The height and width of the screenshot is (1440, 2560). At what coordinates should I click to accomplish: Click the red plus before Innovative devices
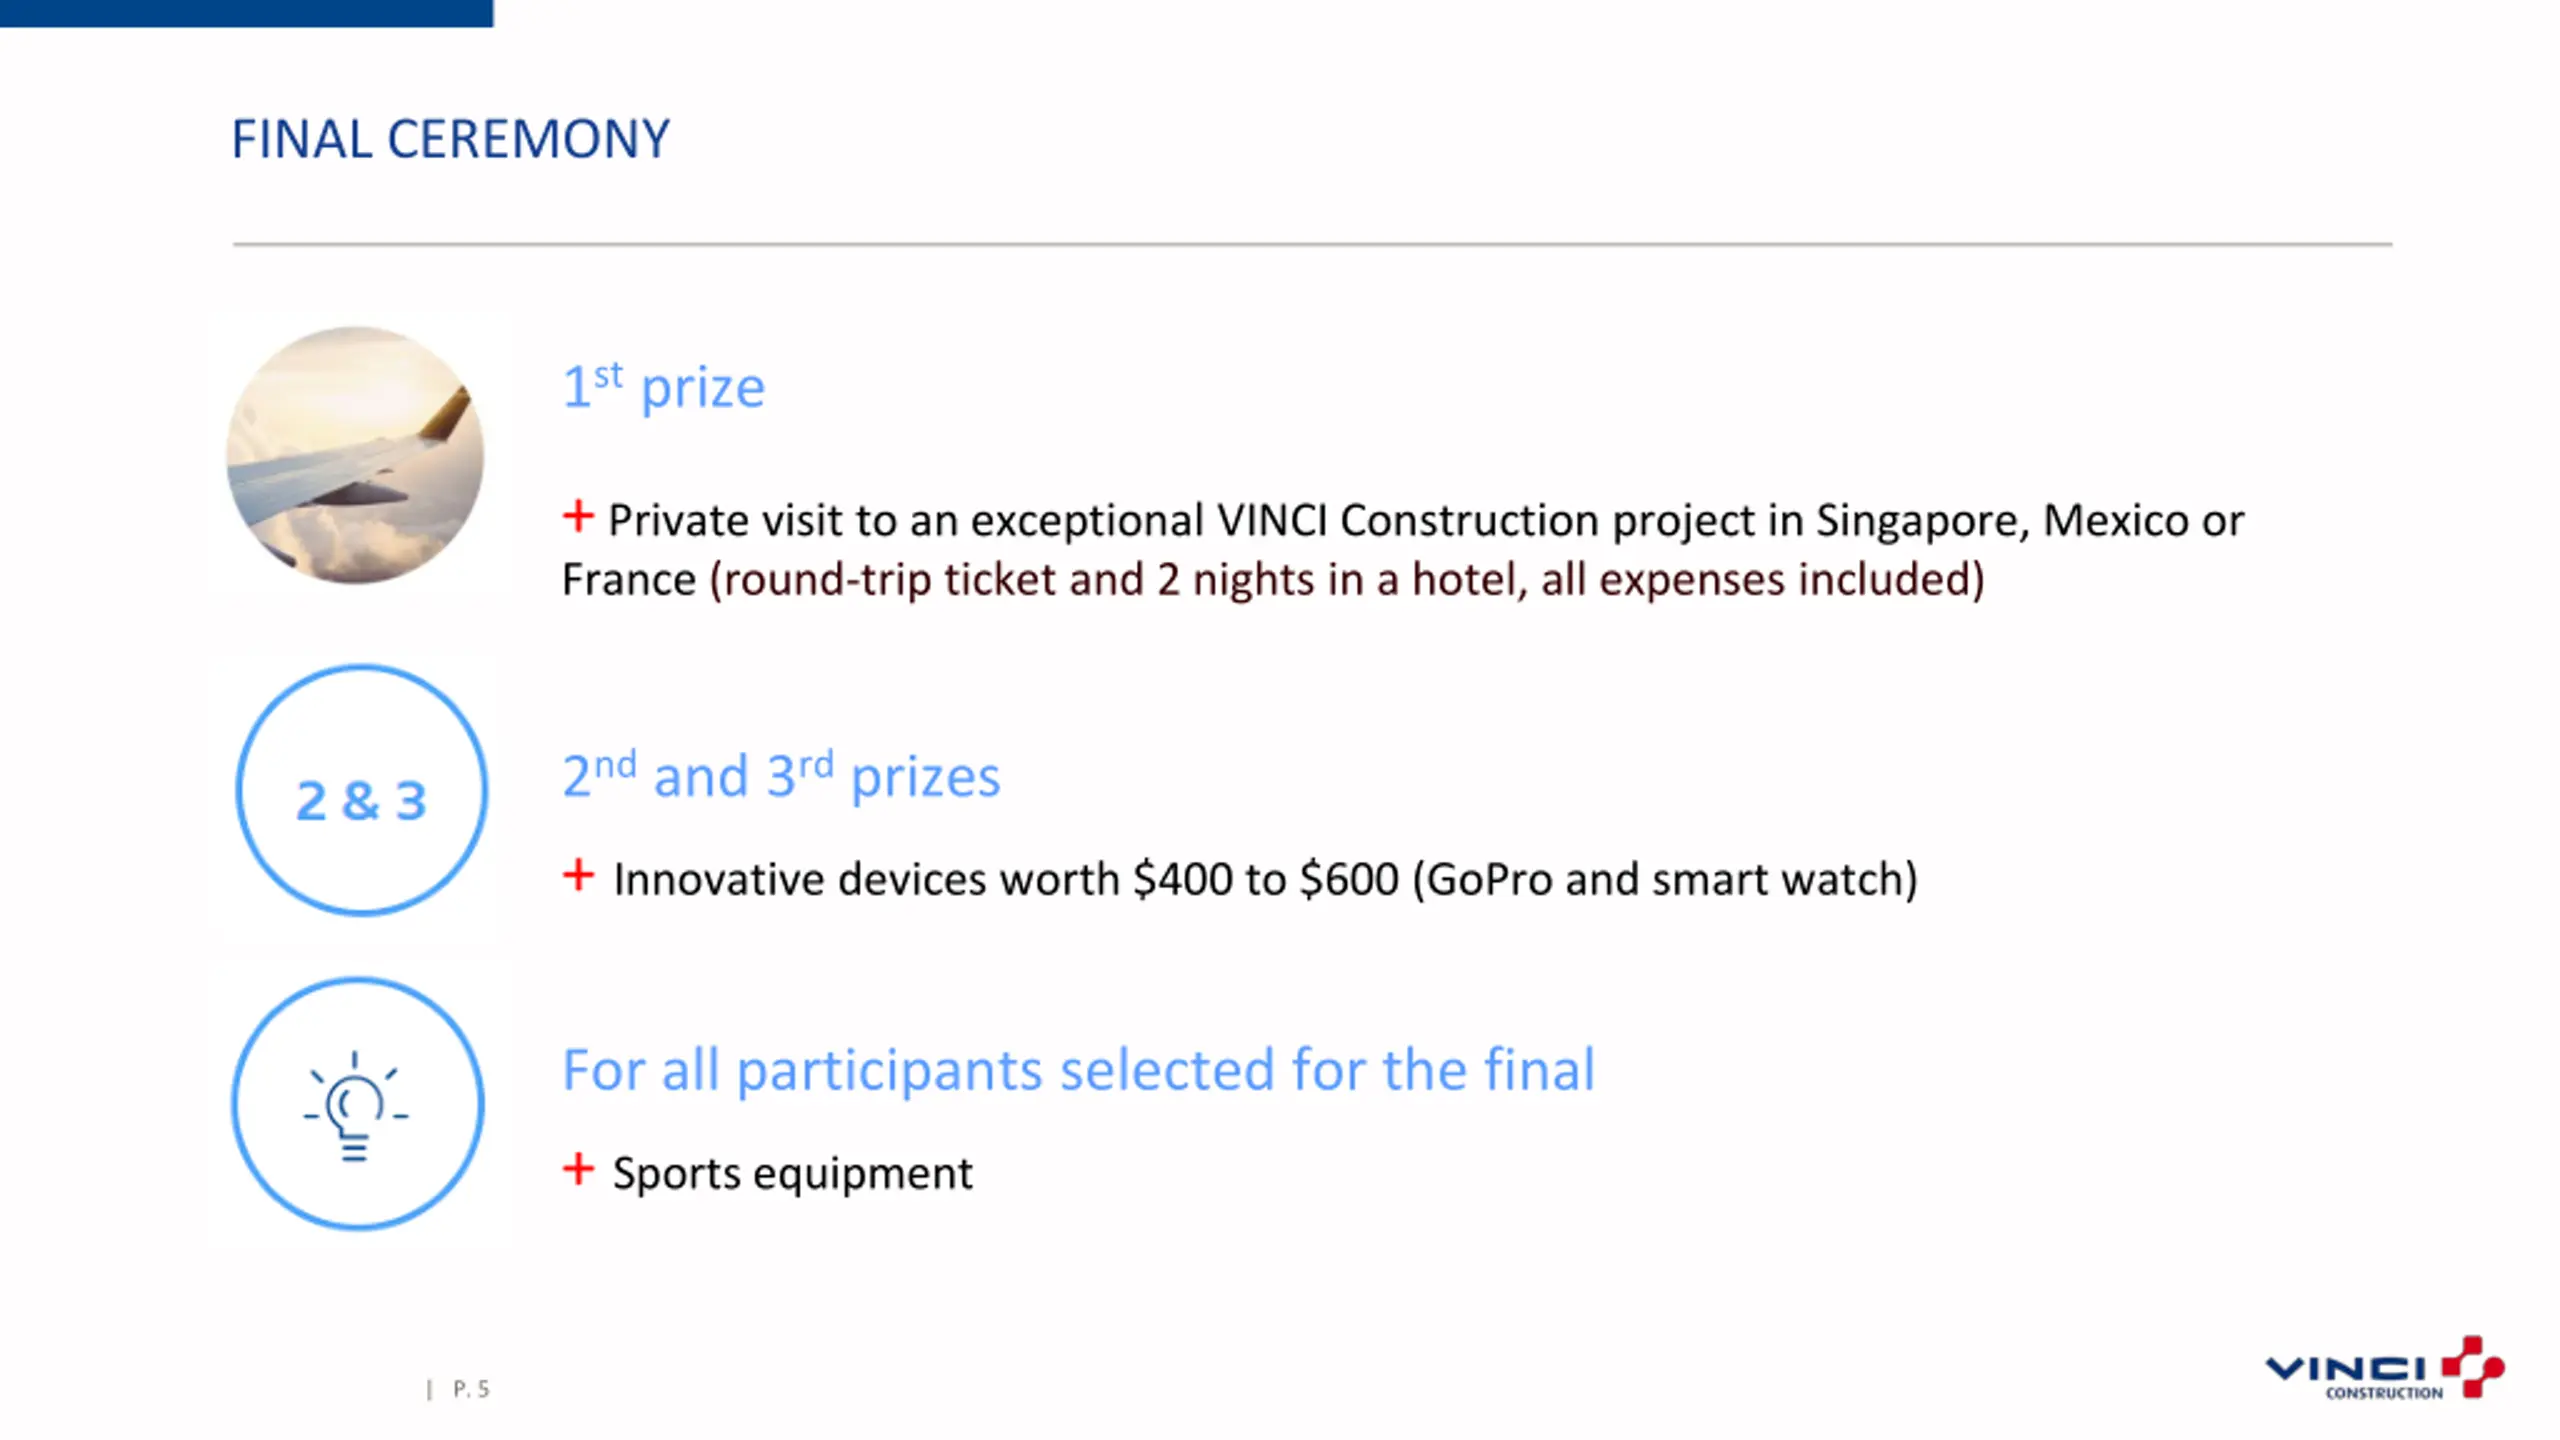click(x=578, y=875)
